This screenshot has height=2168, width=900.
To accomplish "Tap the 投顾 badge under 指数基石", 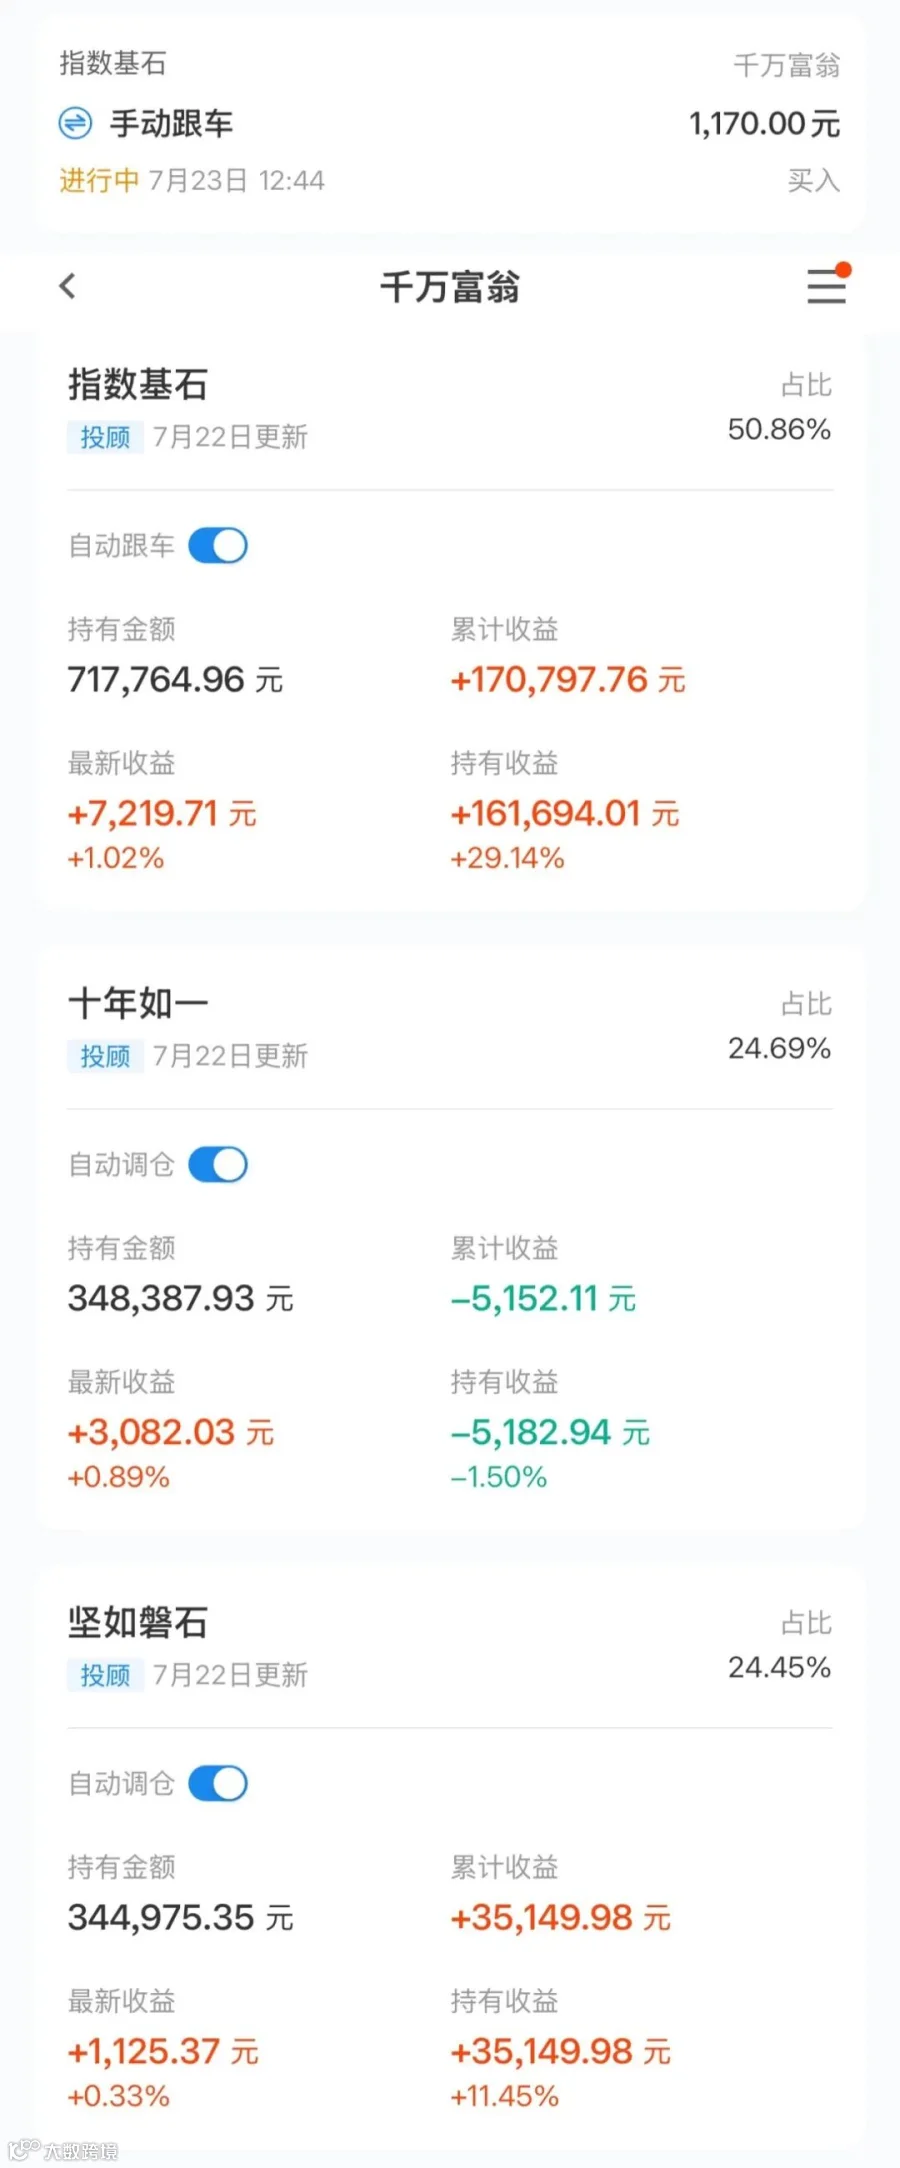I will 105,437.
